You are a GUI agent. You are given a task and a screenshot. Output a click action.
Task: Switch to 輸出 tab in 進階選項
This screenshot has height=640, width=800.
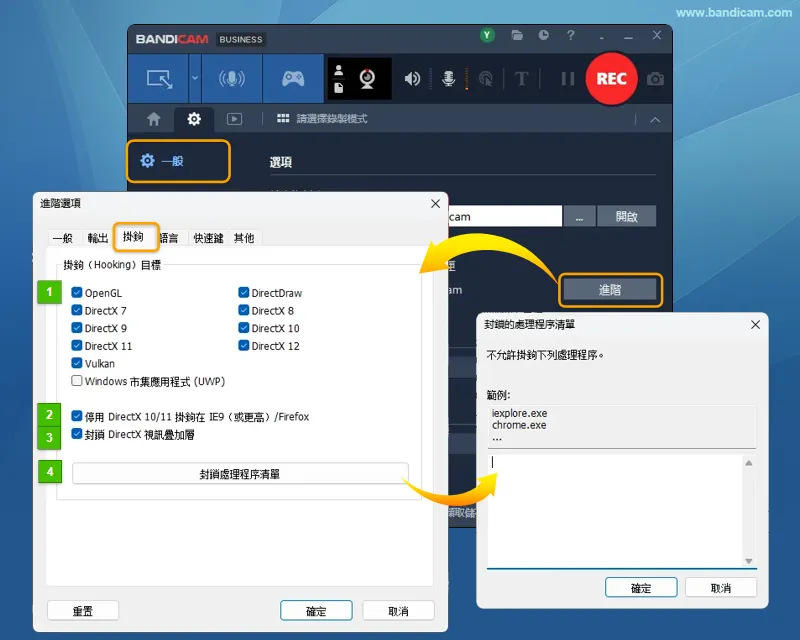point(98,238)
